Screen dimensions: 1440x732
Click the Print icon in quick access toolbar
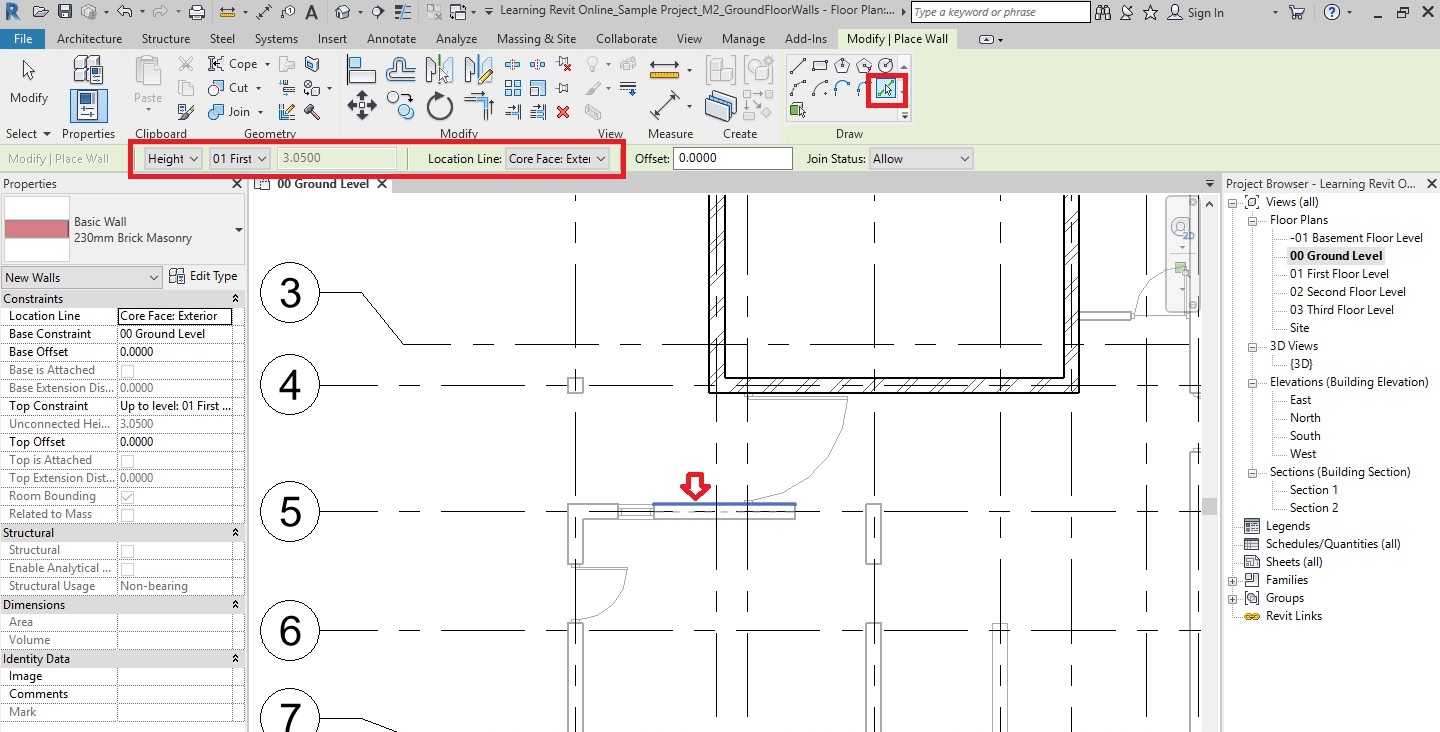pos(197,13)
